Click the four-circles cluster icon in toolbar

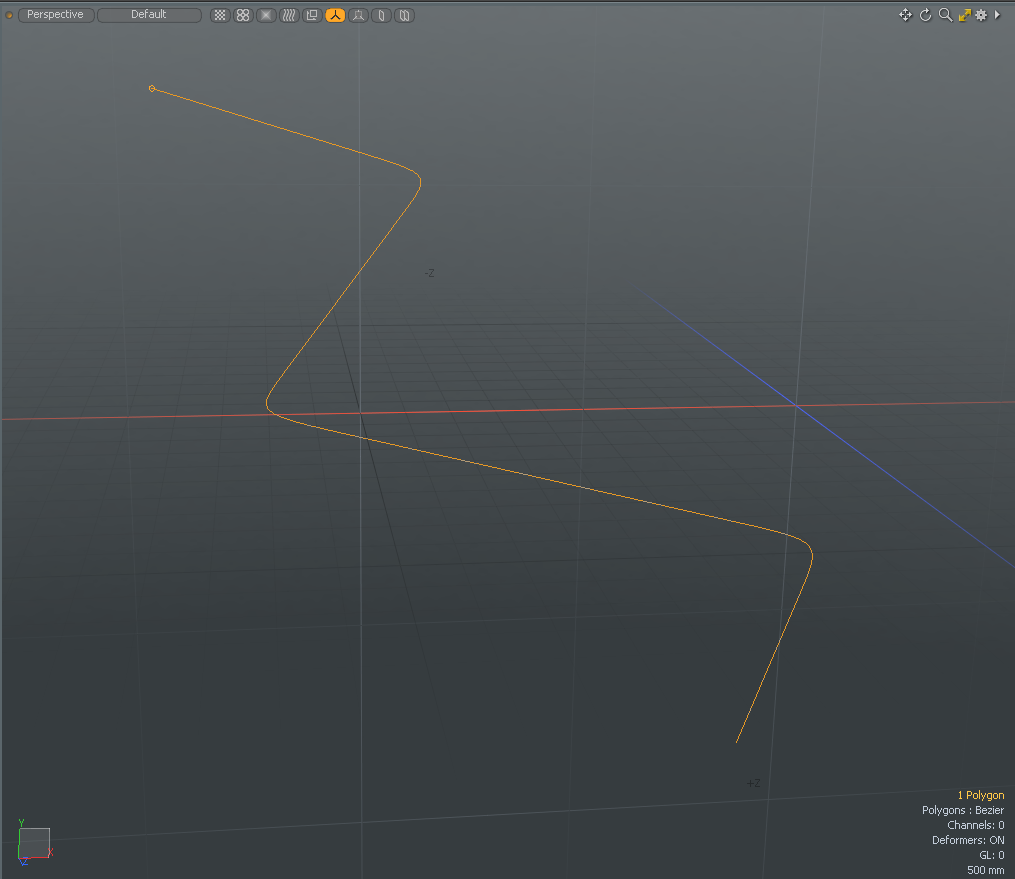point(243,15)
